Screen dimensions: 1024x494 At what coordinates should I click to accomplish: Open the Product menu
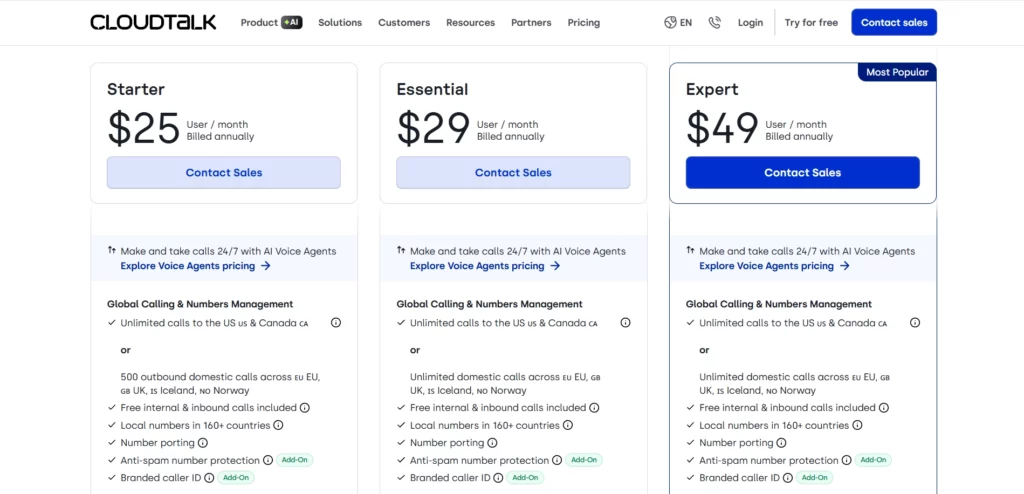[x=259, y=22]
